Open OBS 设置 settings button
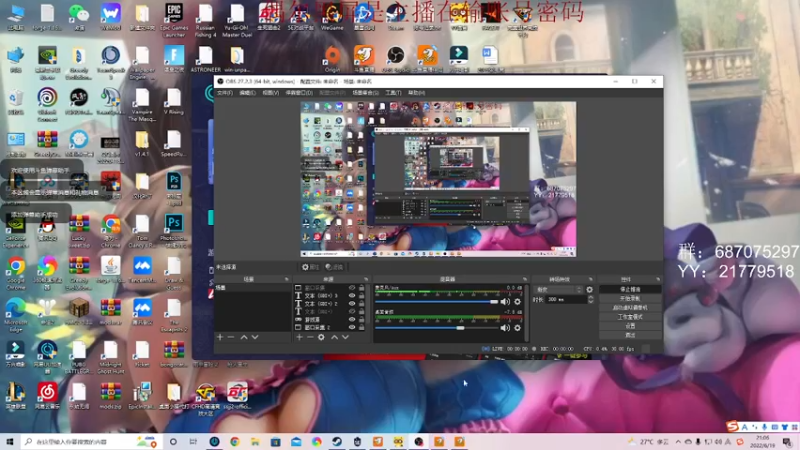Viewport: 800px width, 450px height. [630, 326]
